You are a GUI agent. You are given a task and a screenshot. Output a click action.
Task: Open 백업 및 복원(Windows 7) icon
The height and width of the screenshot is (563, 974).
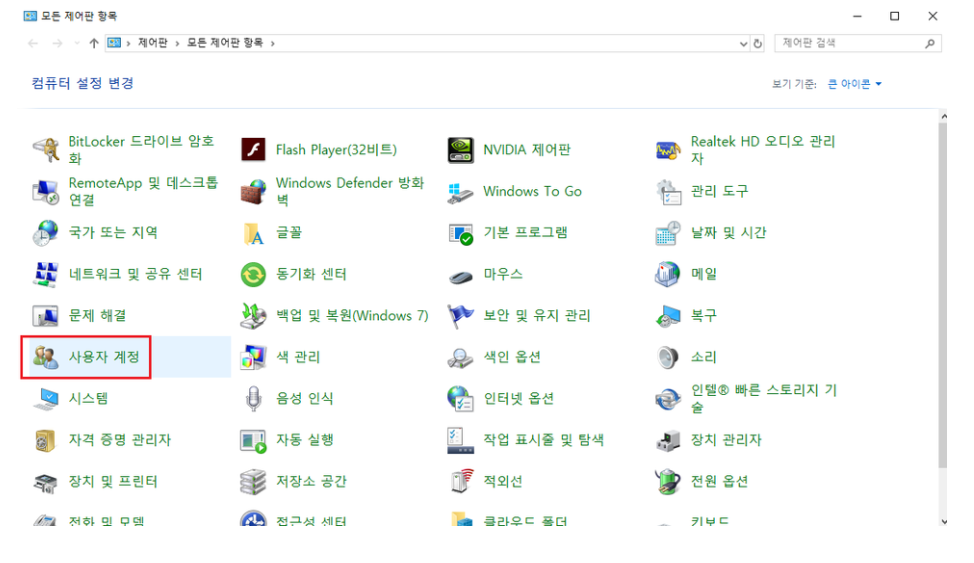[x=253, y=316]
